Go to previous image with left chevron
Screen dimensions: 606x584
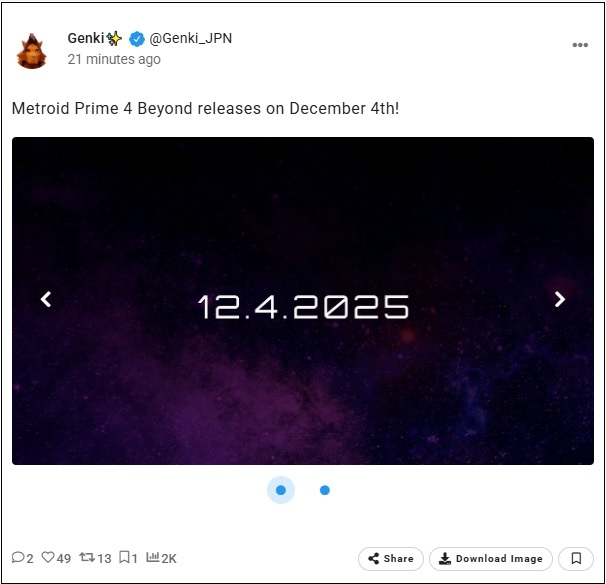46,299
